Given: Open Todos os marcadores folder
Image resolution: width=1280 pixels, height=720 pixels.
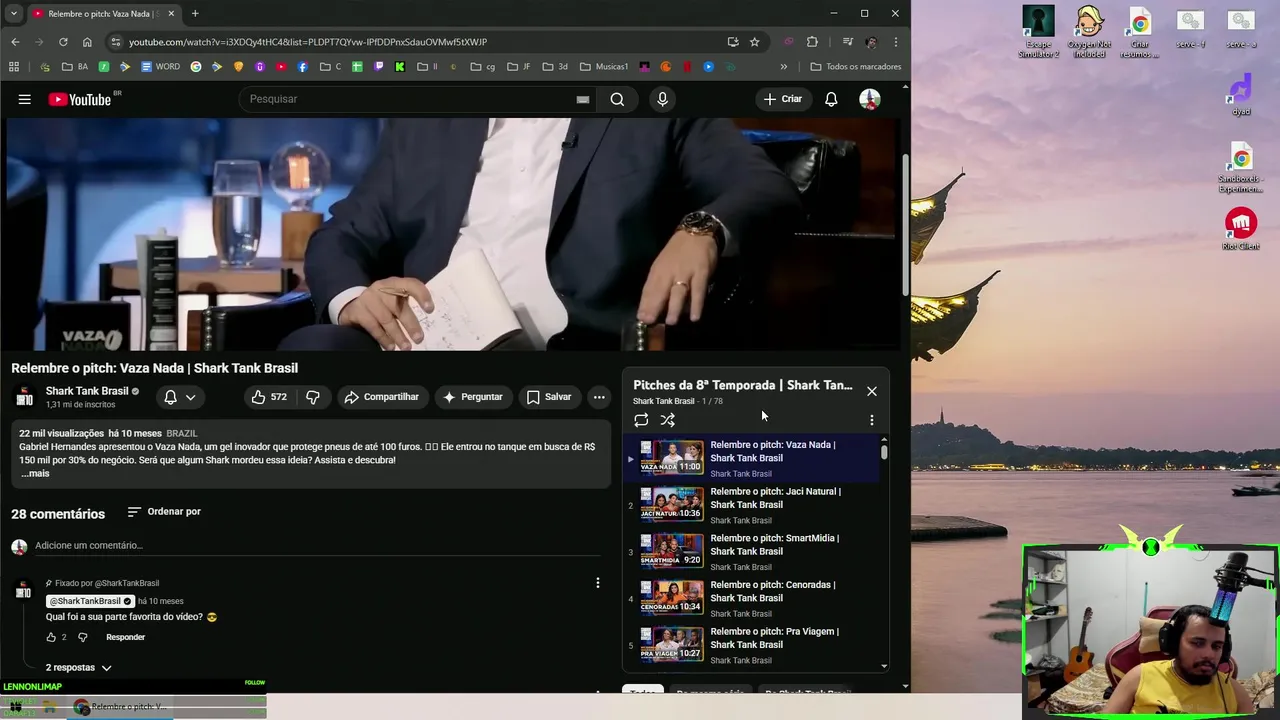Looking at the screenshot, I should point(856,67).
